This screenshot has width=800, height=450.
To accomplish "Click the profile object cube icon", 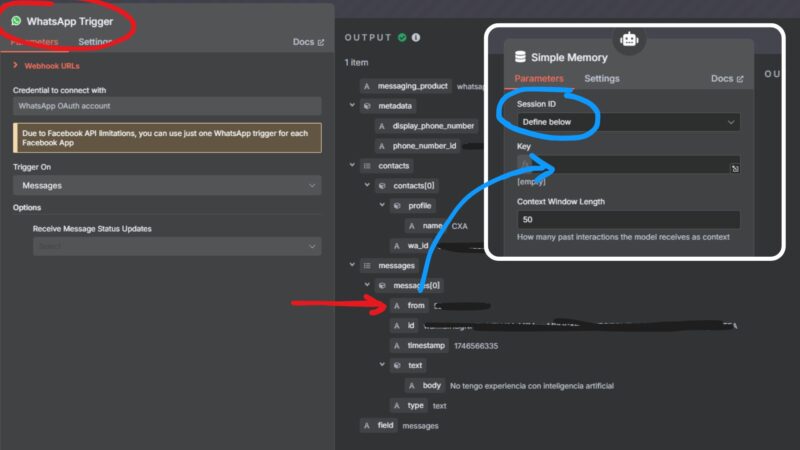I will pyautogui.click(x=397, y=206).
